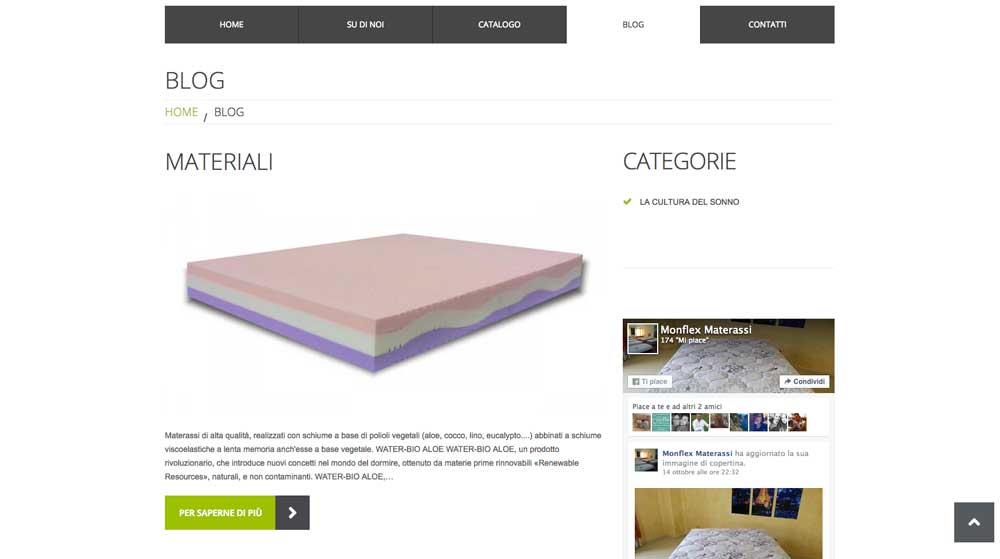Click the Monflex Materassi profile picture in widget header

(x=642, y=338)
